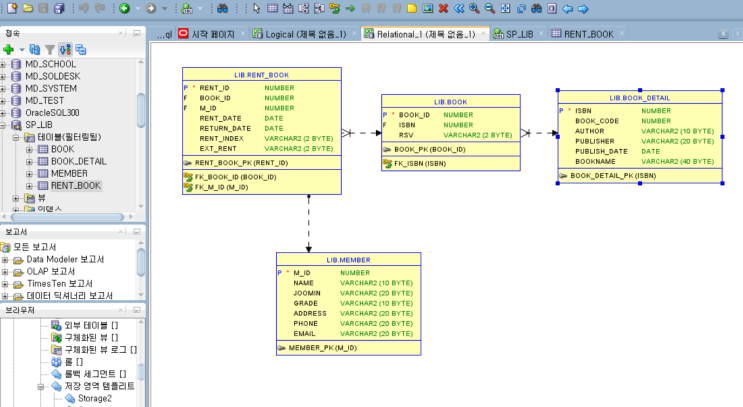The height and width of the screenshot is (407, 743).
Task: Click the green arrow Engineer tool
Action: pyautogui.click(x=350, y=9)
